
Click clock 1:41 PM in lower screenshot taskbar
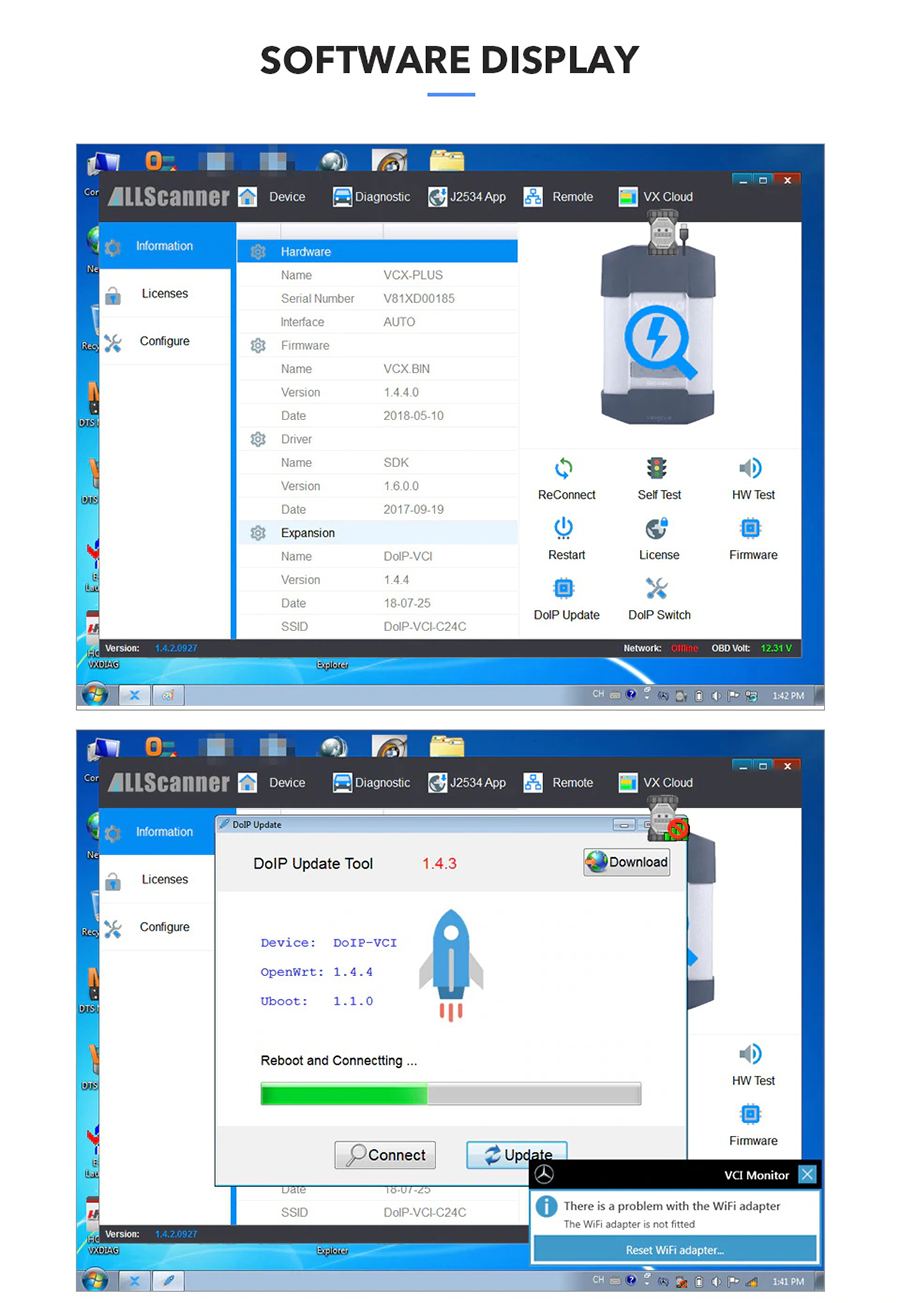(788, 1280)
